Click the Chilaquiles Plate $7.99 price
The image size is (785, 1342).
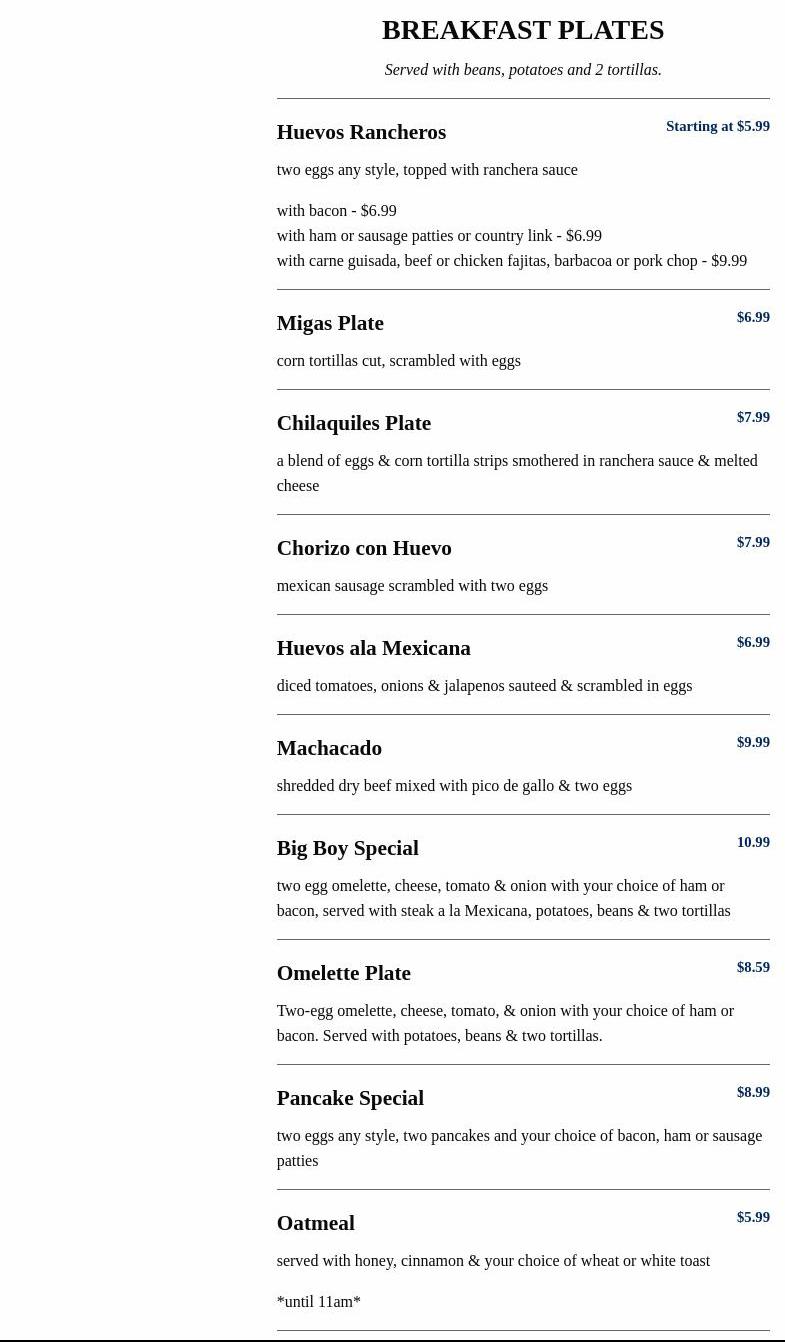pos(753,417)
